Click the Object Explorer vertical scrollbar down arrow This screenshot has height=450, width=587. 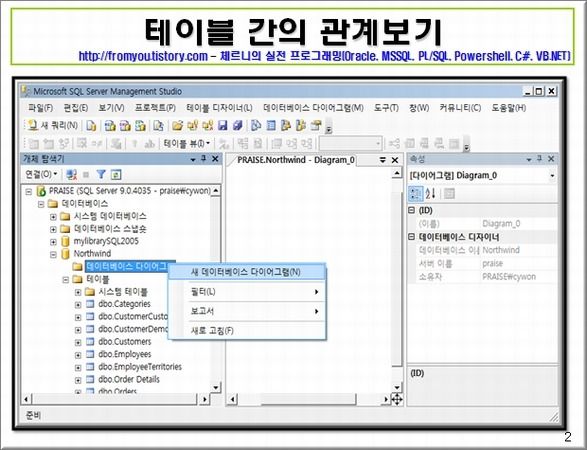point(216,387)
